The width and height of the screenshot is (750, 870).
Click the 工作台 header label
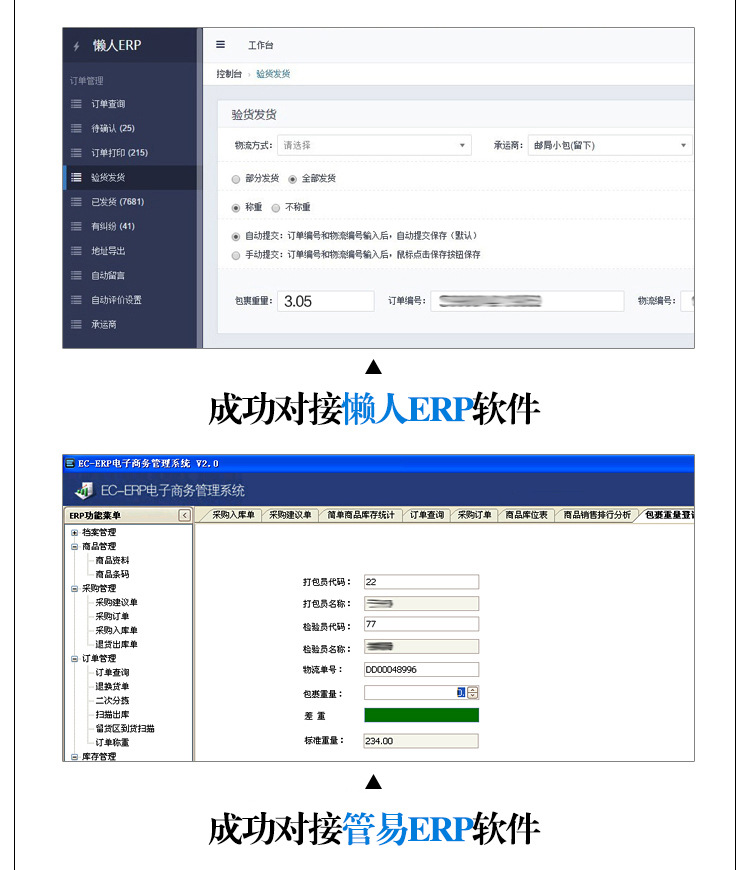point(260,45)
